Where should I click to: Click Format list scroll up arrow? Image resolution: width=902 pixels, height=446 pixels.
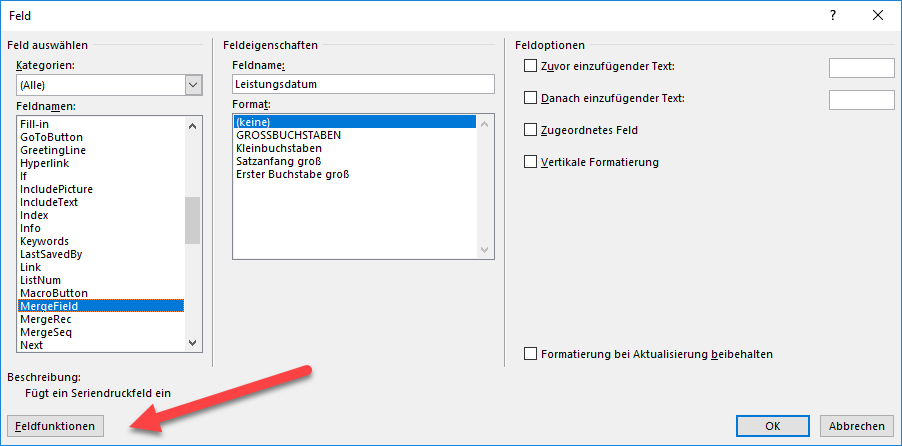coord(484,124)
